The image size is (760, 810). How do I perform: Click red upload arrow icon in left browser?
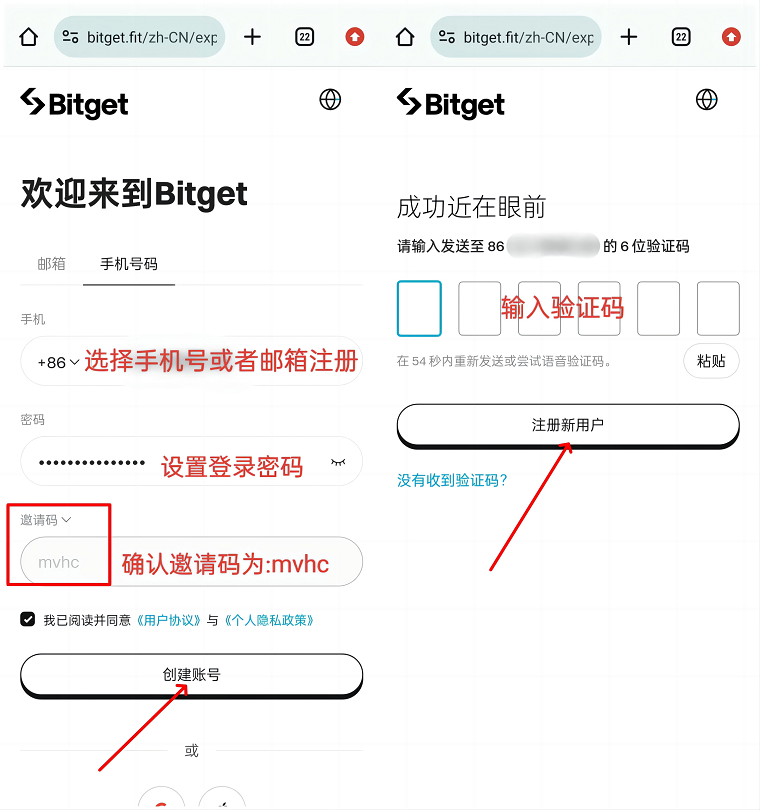[354, 37]
